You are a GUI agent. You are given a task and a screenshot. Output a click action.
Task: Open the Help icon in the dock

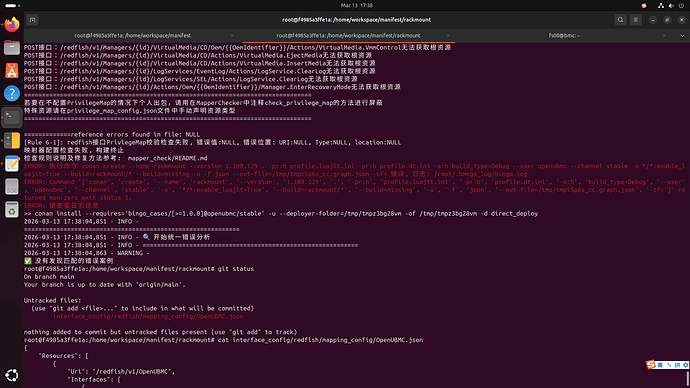tap(12, 93)
